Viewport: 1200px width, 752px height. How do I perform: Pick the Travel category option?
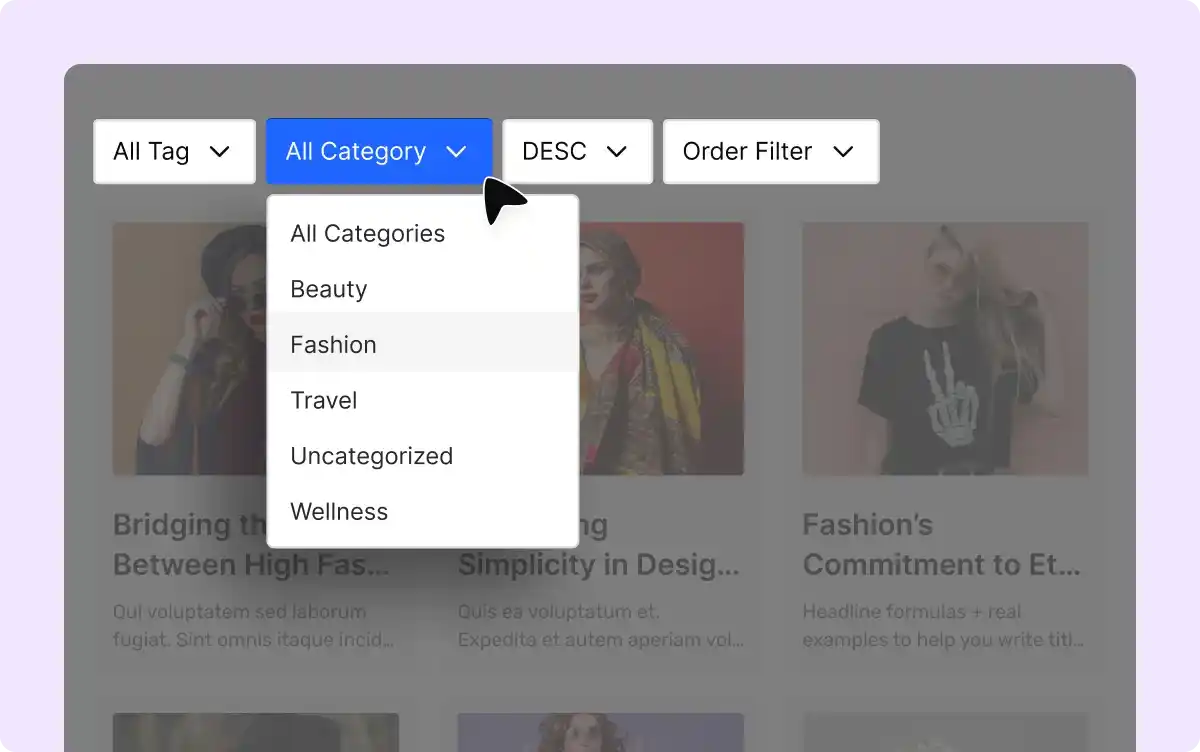pyautogui.click(x=324, y=401)
